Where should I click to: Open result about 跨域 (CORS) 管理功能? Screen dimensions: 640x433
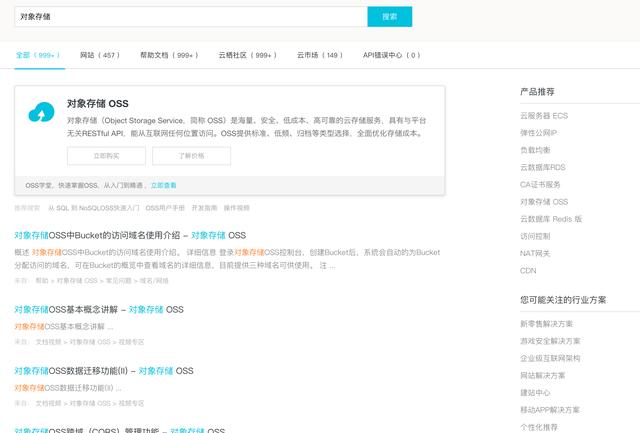120,430
